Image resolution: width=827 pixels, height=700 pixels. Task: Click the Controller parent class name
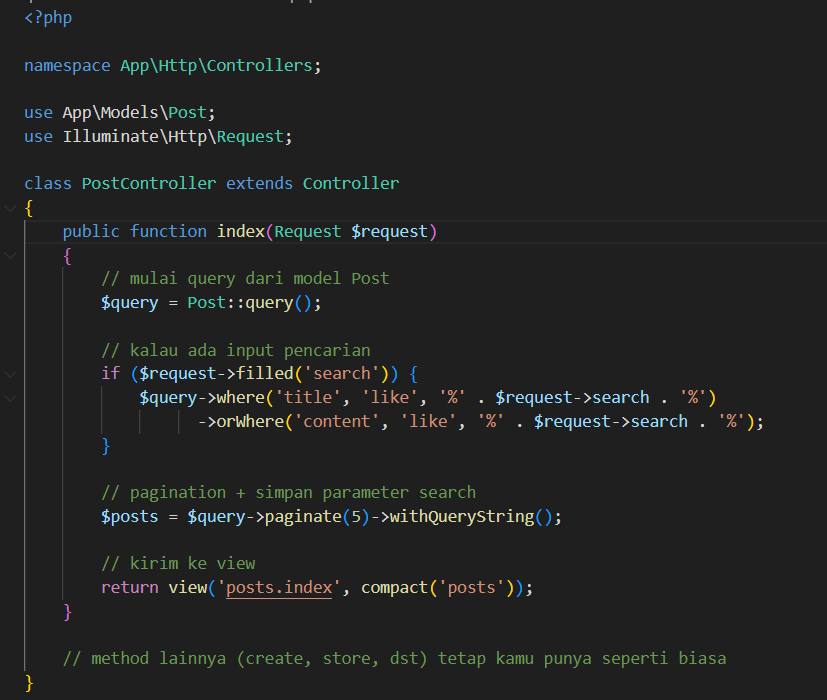click(350, 184)
